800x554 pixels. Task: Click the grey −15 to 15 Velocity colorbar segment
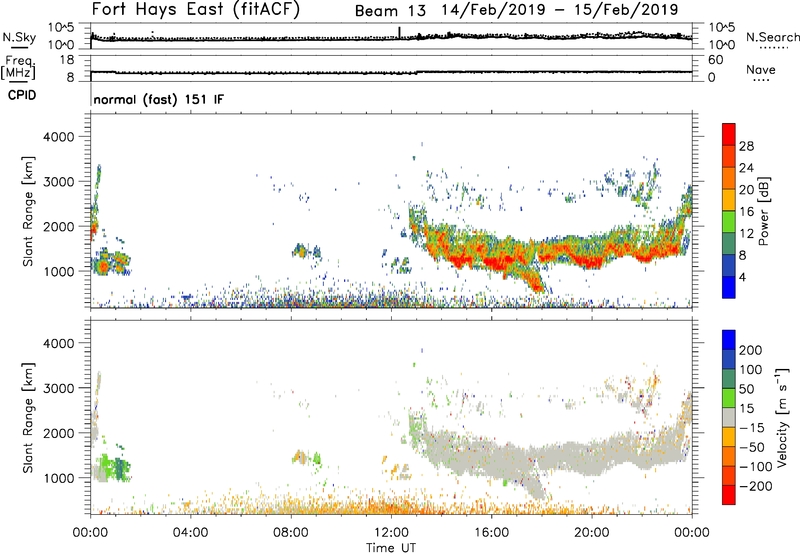[729, 417]
